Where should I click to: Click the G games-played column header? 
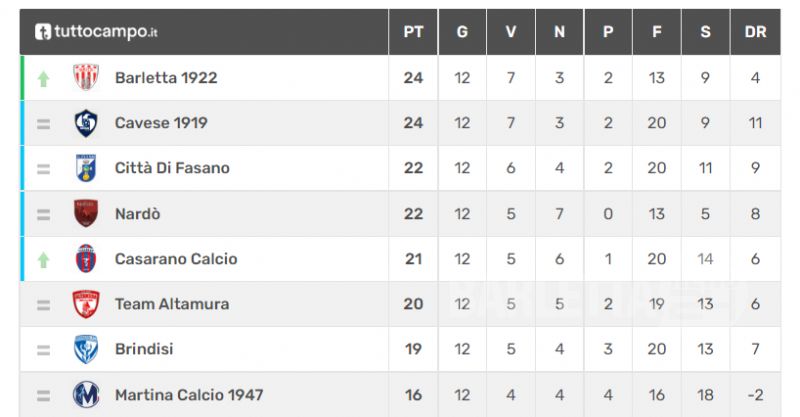[462, 32]
